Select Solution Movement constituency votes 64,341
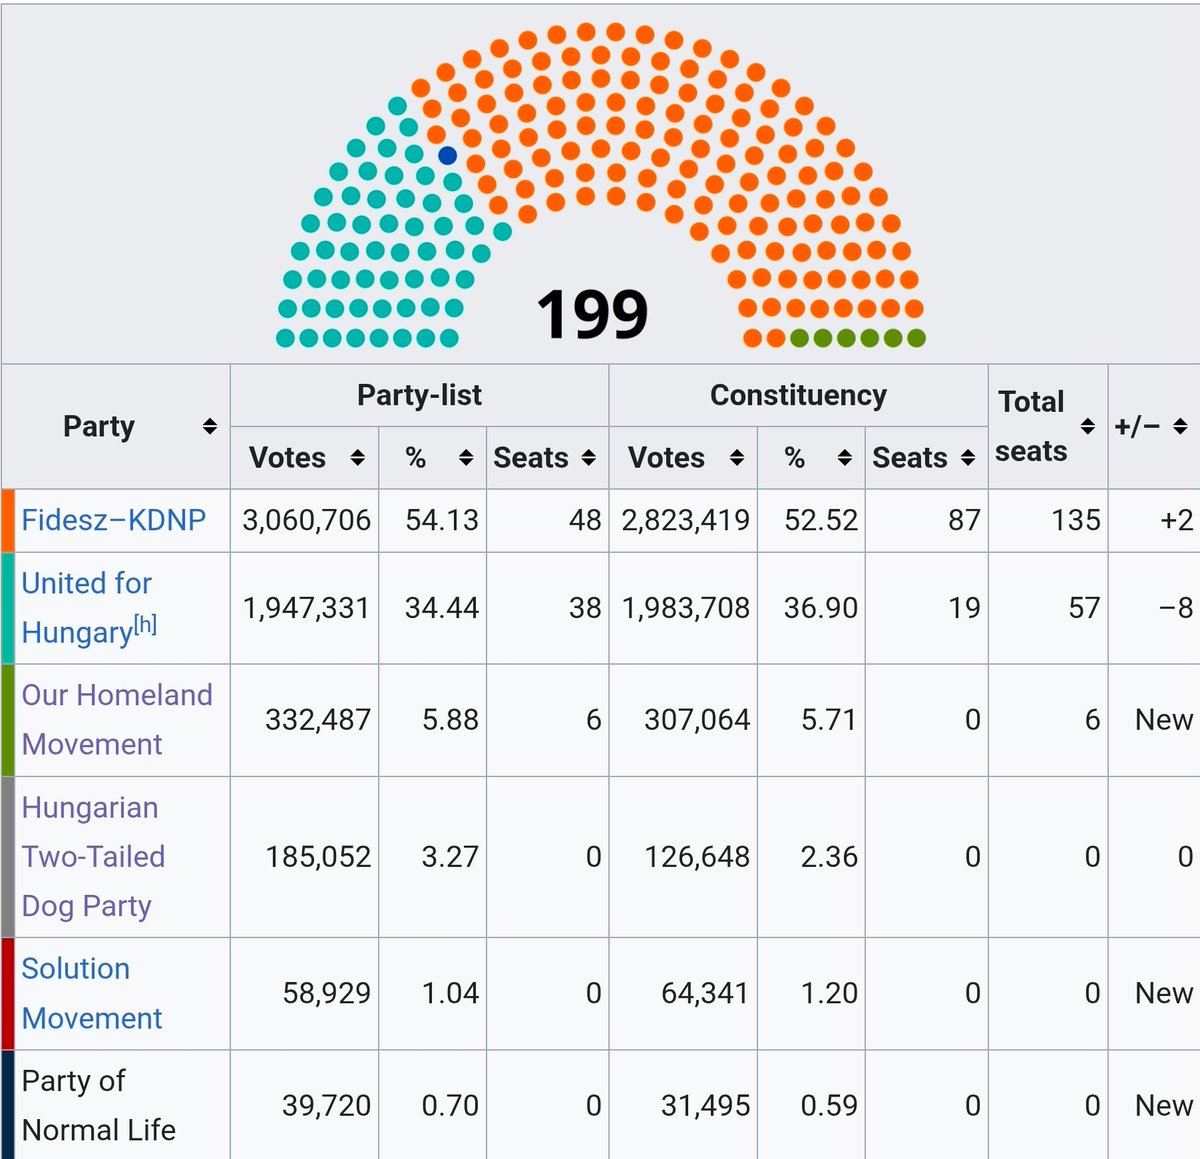Screen dimensions: 1200x1159 [705, 994]
